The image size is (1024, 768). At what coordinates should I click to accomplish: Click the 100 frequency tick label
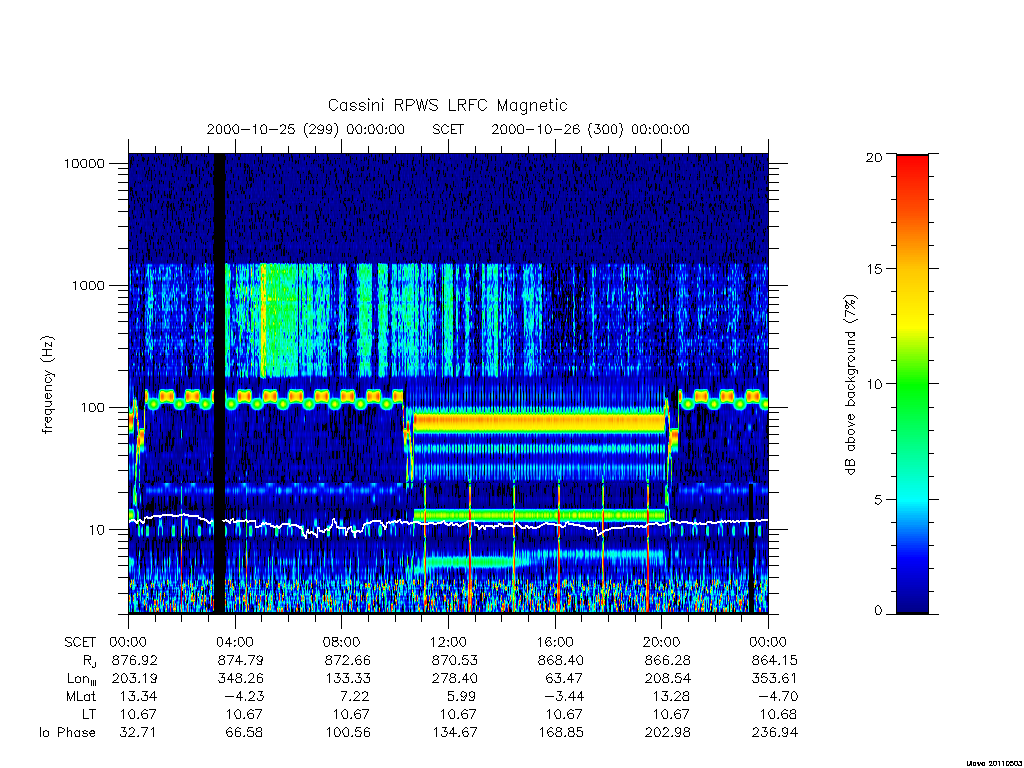pos(92,408)
